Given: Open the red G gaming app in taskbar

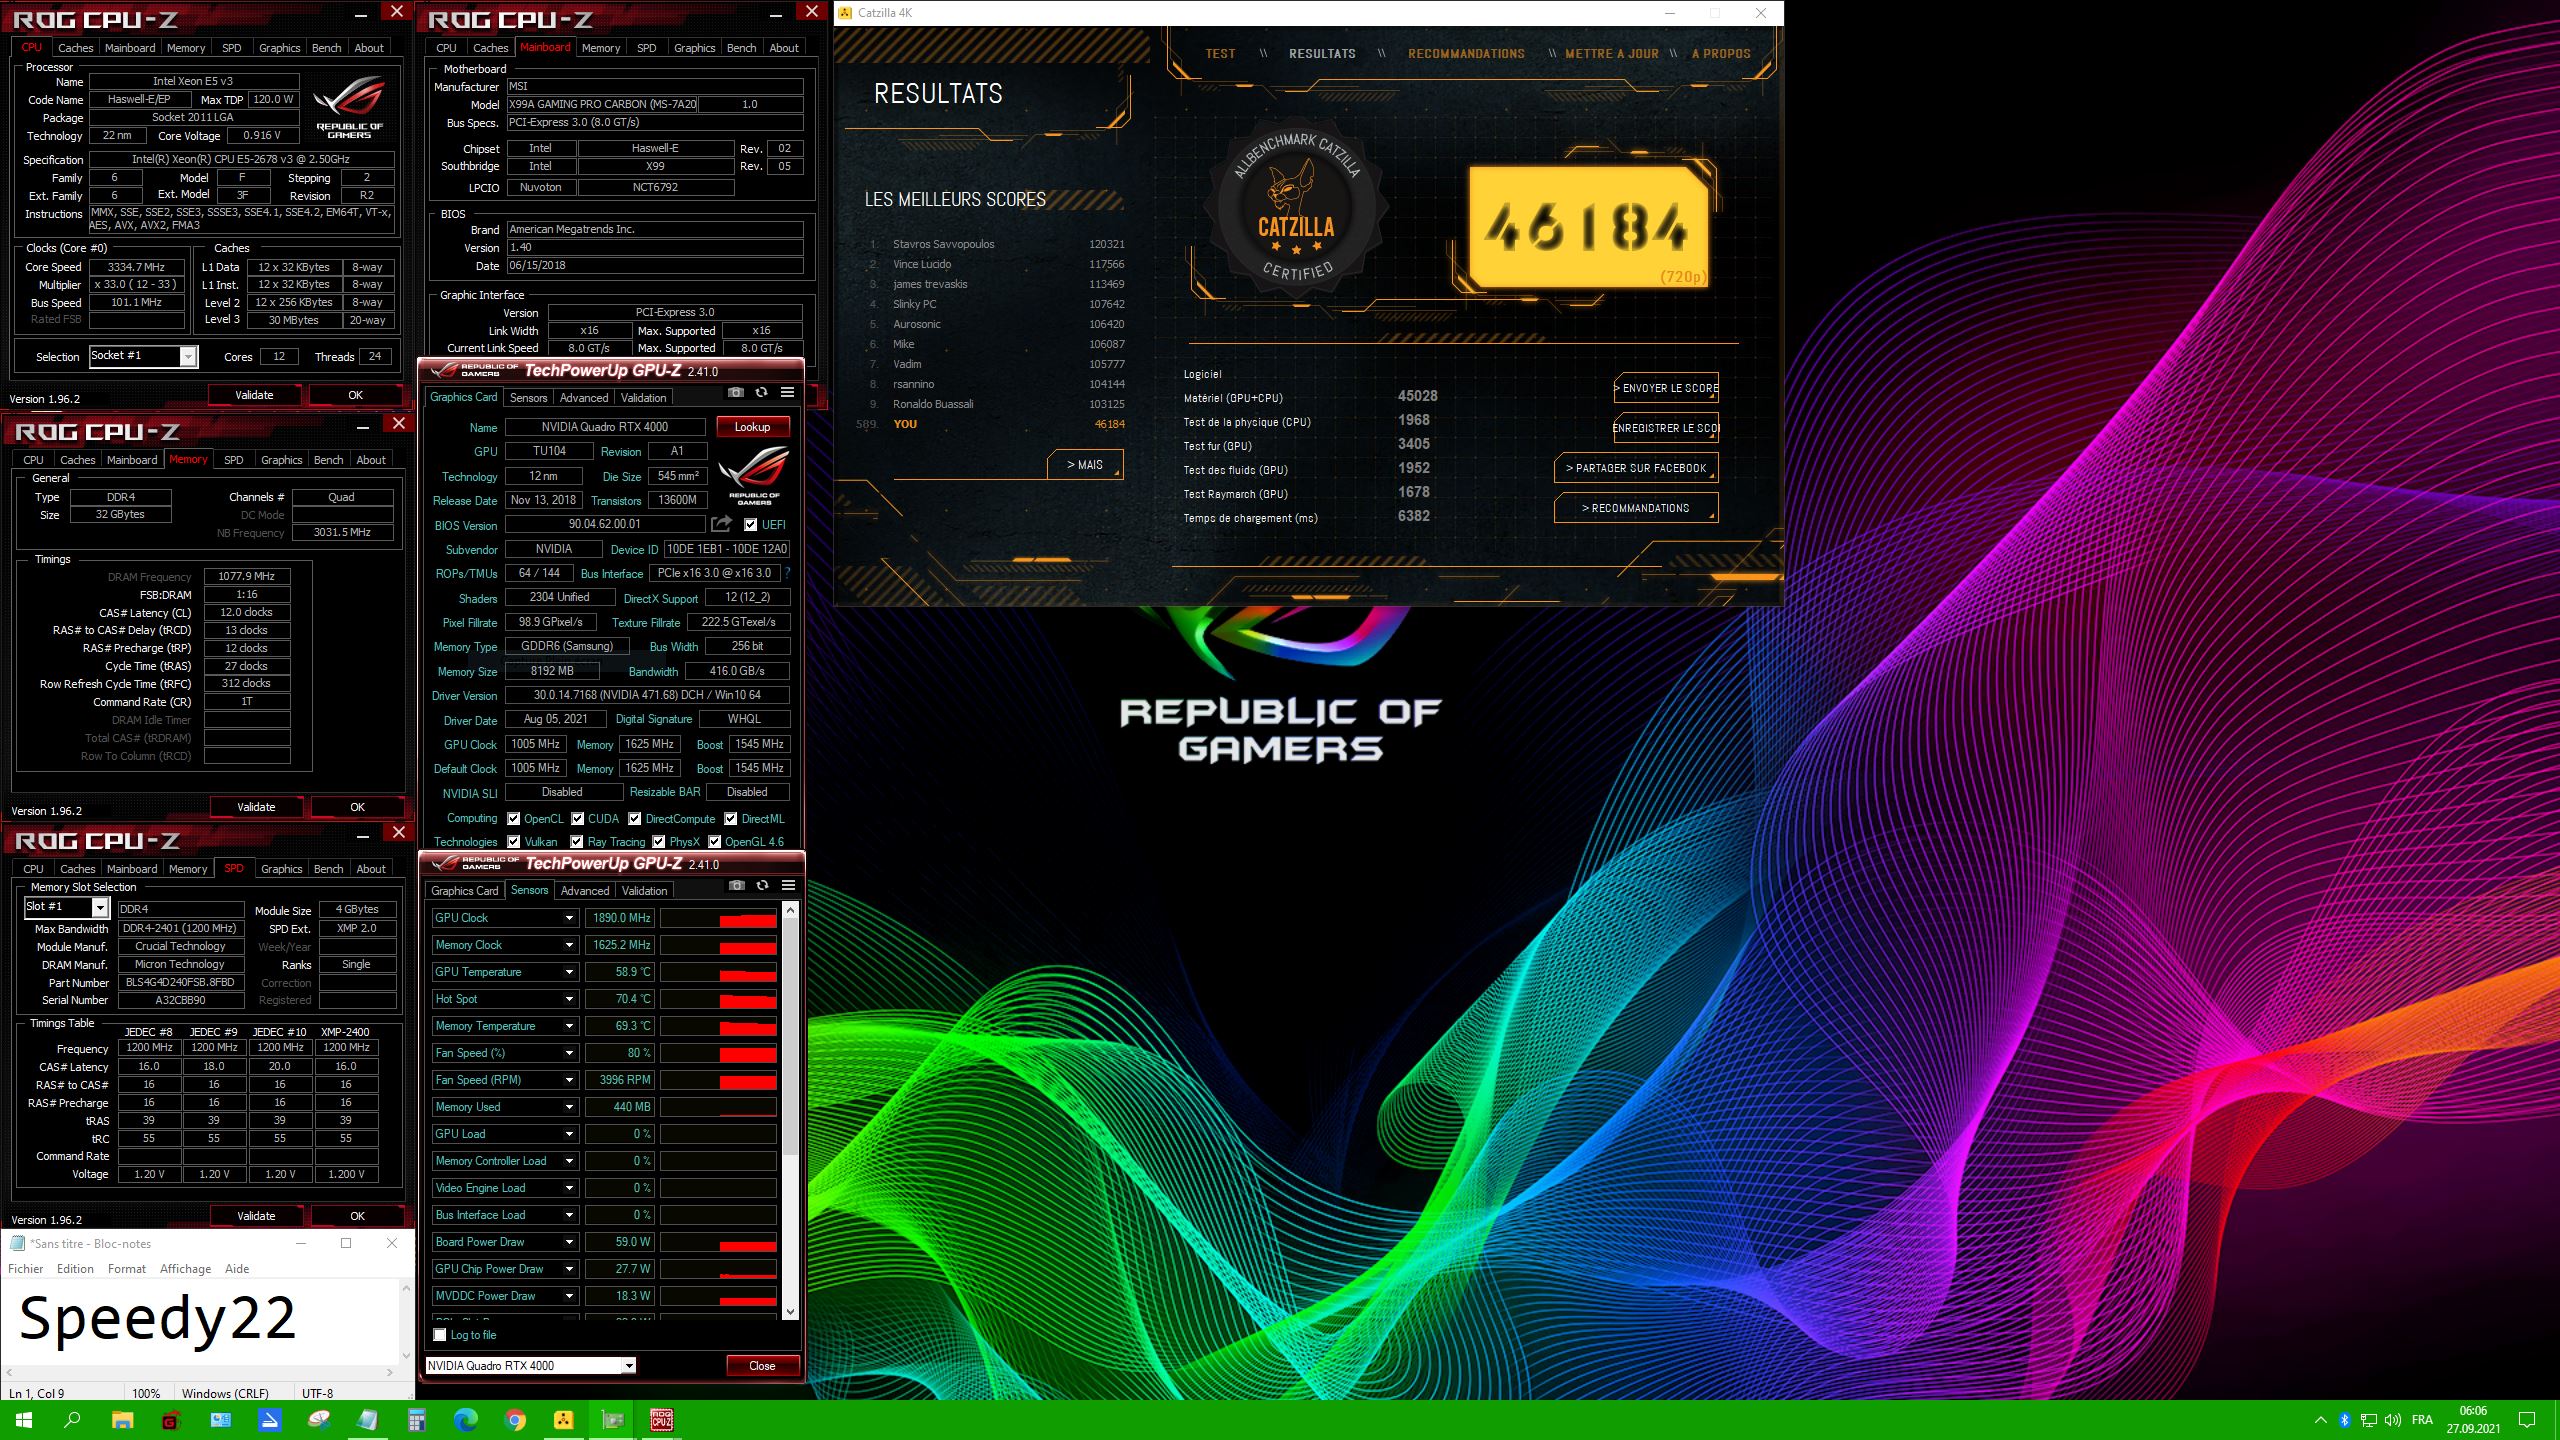Looking at the screenshot, I should pyautogui.click(x=171, y=1420).
